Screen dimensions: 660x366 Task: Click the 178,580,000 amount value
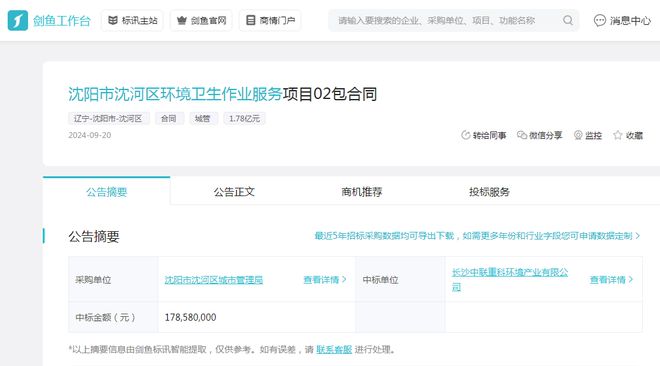190,317
